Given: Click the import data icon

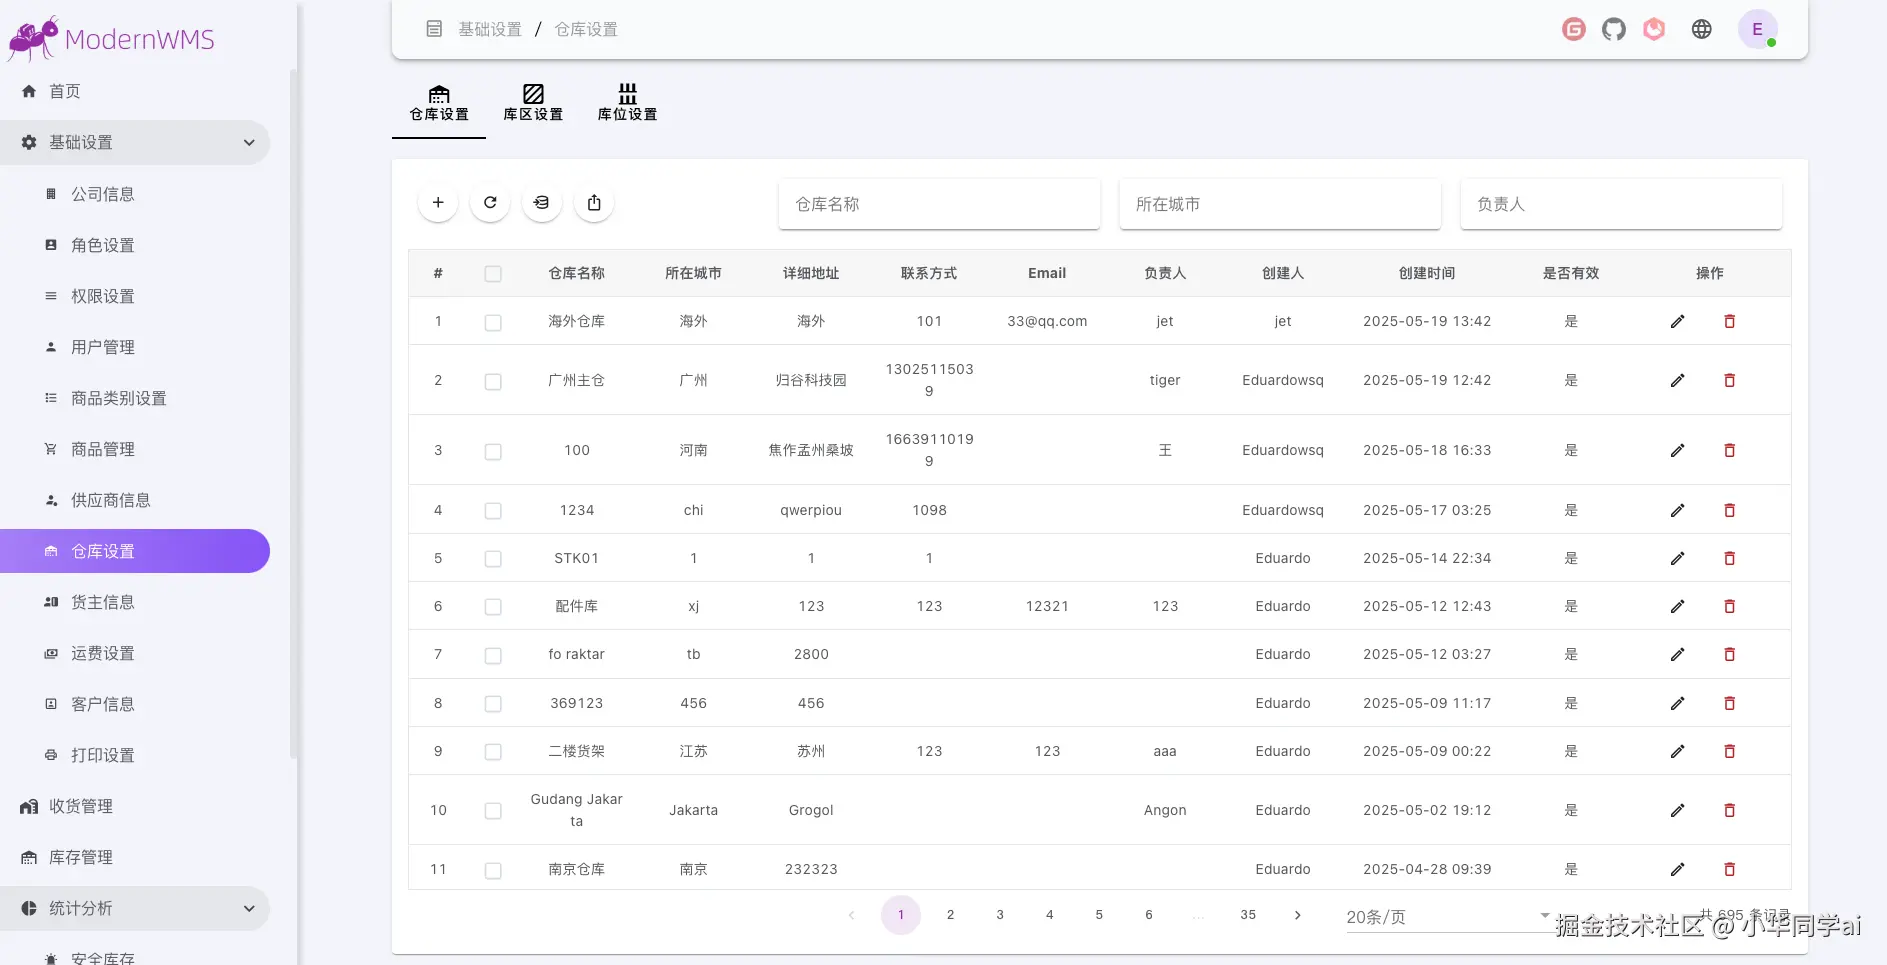Looking at the screenshot, I should tap(542, 203).
